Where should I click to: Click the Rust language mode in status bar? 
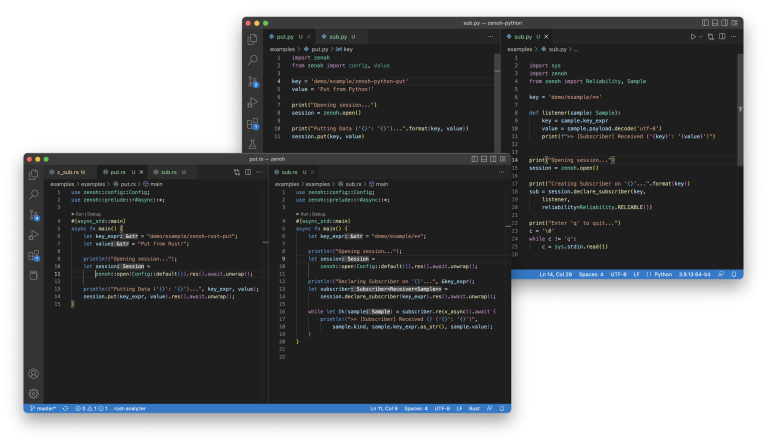click(x=476, y=408)
